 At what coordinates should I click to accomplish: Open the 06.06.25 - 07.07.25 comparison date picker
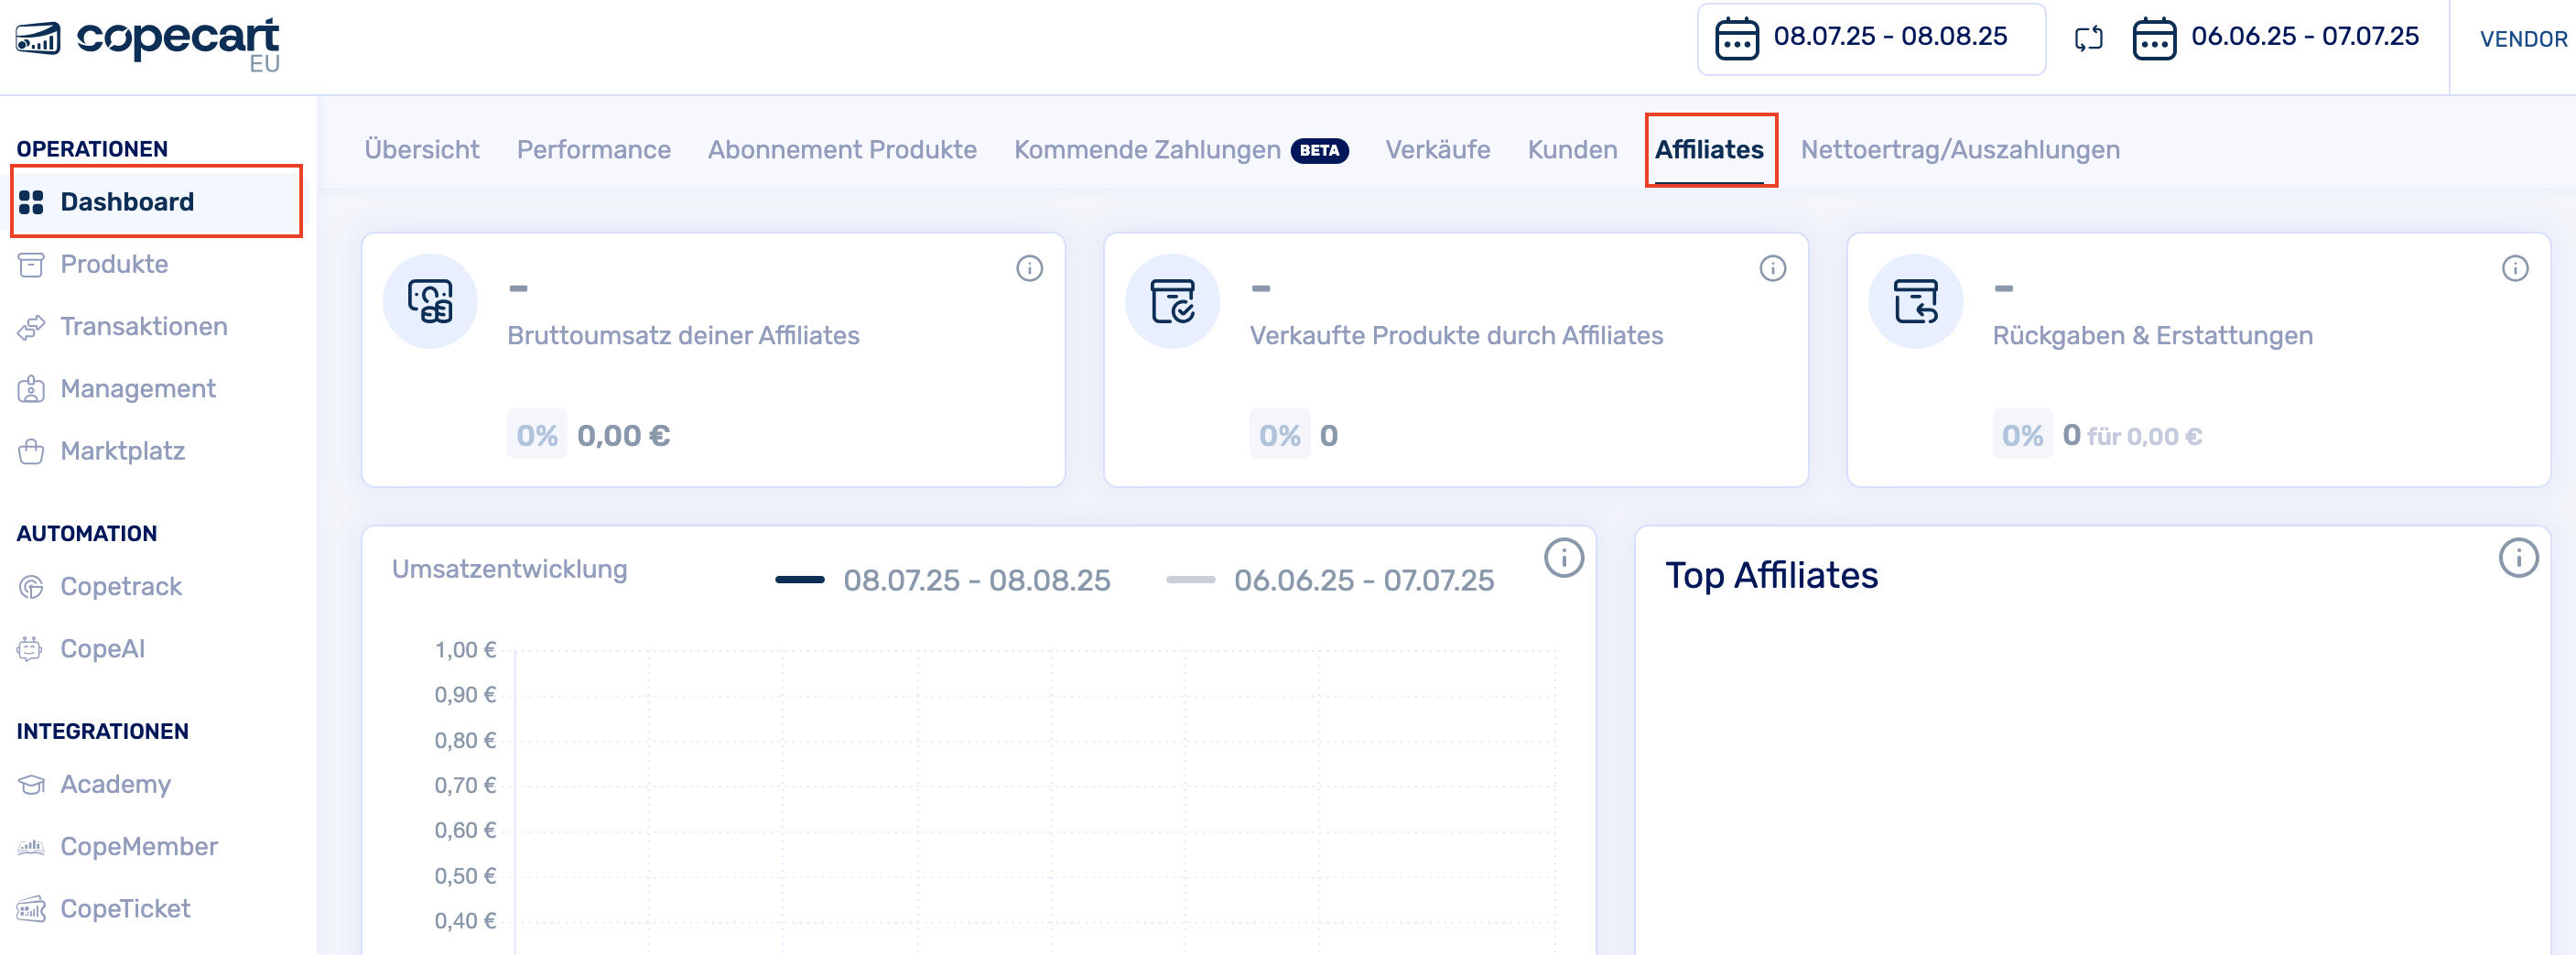pyautogui.click(x=2276, y=38)
